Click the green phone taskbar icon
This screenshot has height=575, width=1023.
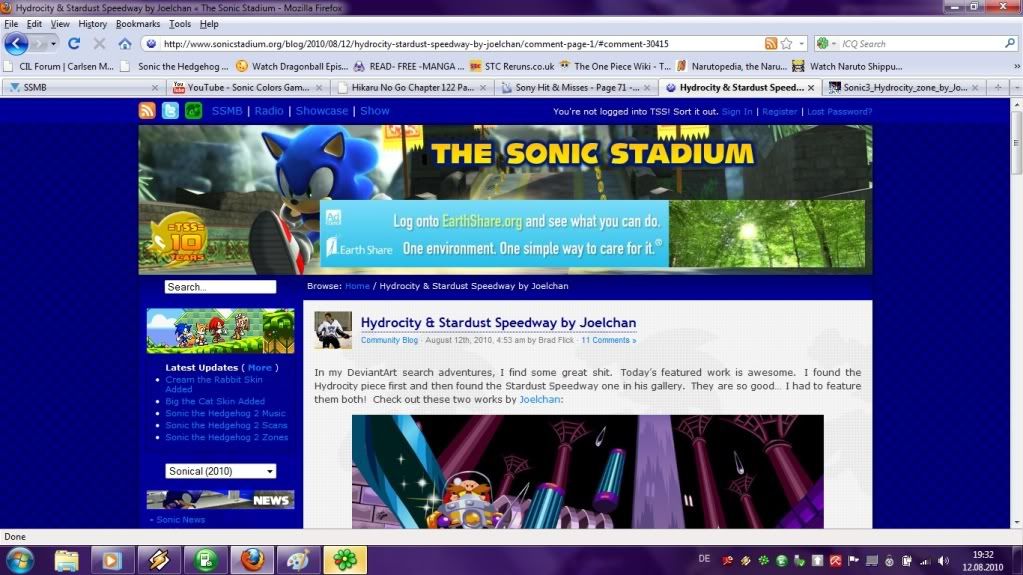tap(206, 560)
